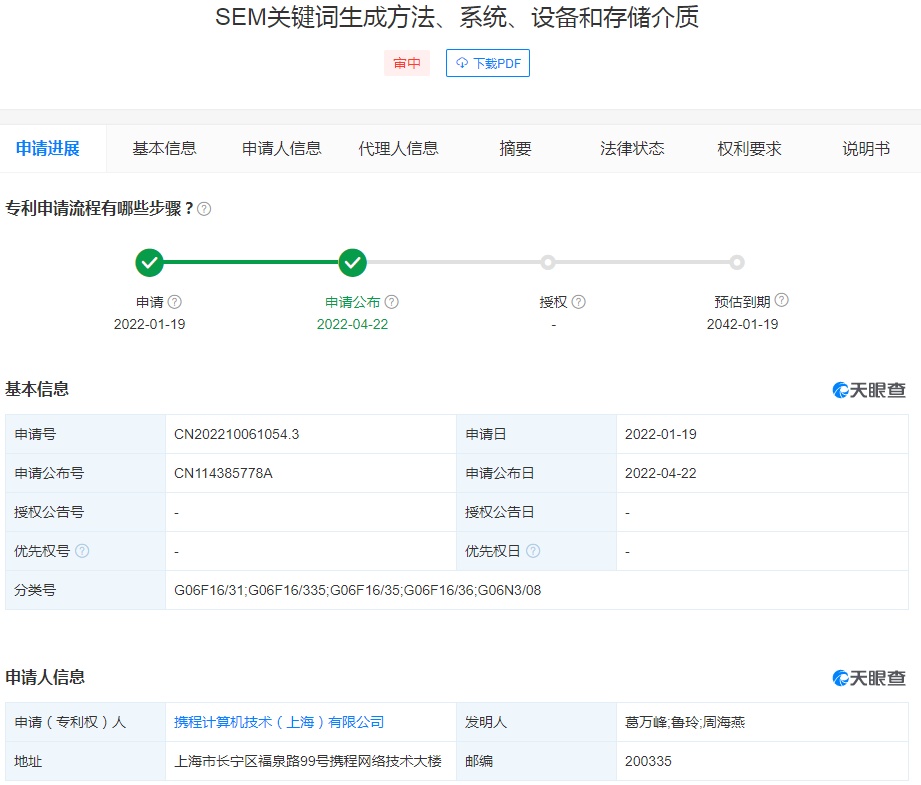Click the 预估到期 step label
921x785 pixels.
(x=742, y=302)
